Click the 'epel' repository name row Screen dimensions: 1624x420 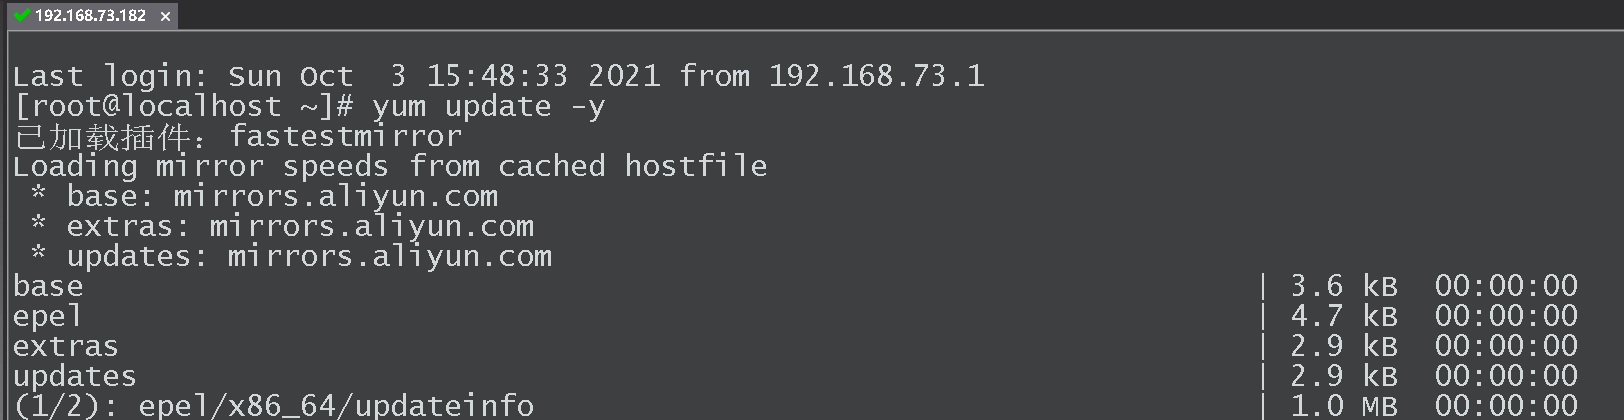point(47,317)
